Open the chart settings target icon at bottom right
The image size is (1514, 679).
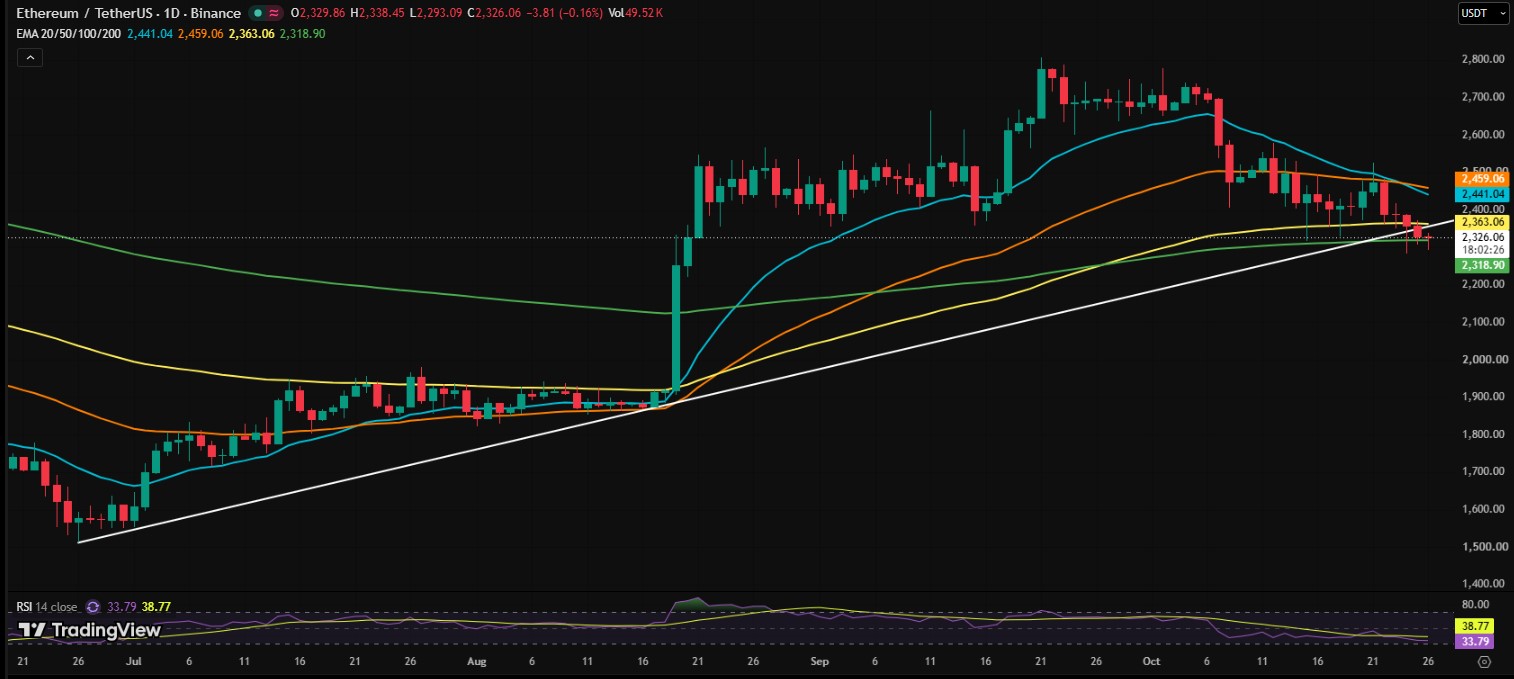1484,661
